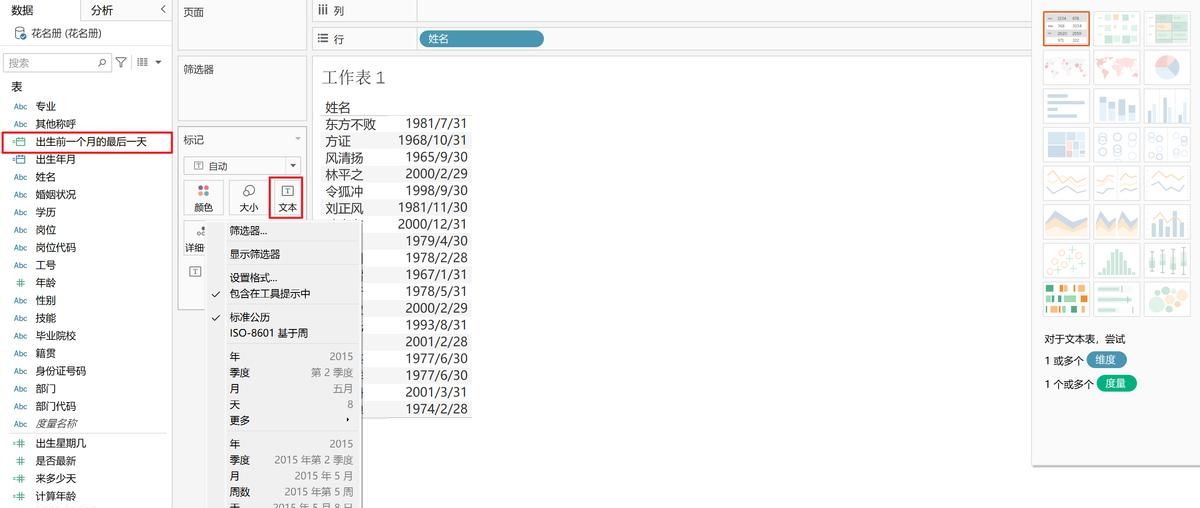Viewport: 1200px width, 508px height.
Task: Pick the packed bubbles chart type
Action: coord(1166,299)
